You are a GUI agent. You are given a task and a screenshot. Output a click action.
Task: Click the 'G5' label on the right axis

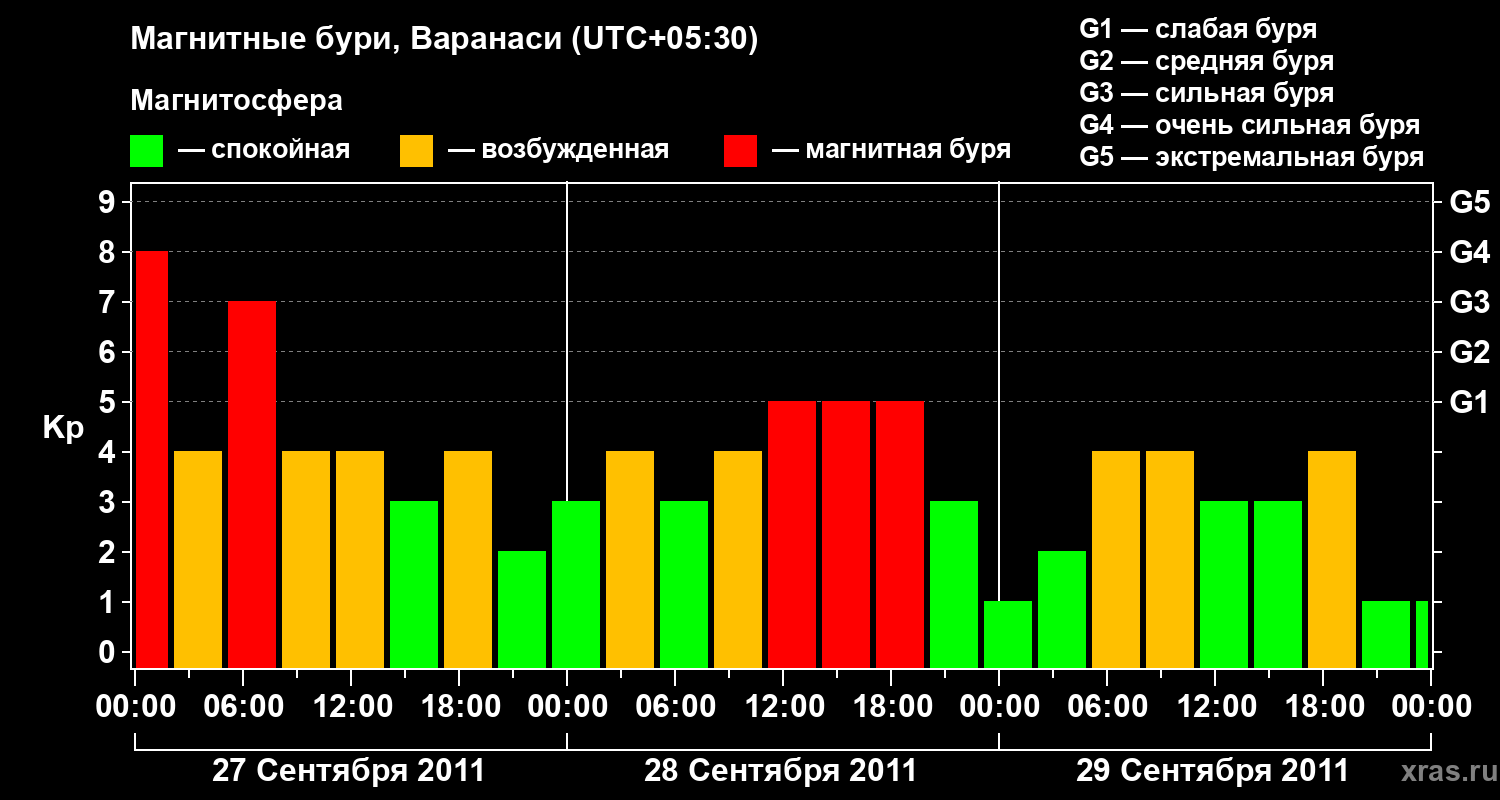click(x=1469, y=202)
